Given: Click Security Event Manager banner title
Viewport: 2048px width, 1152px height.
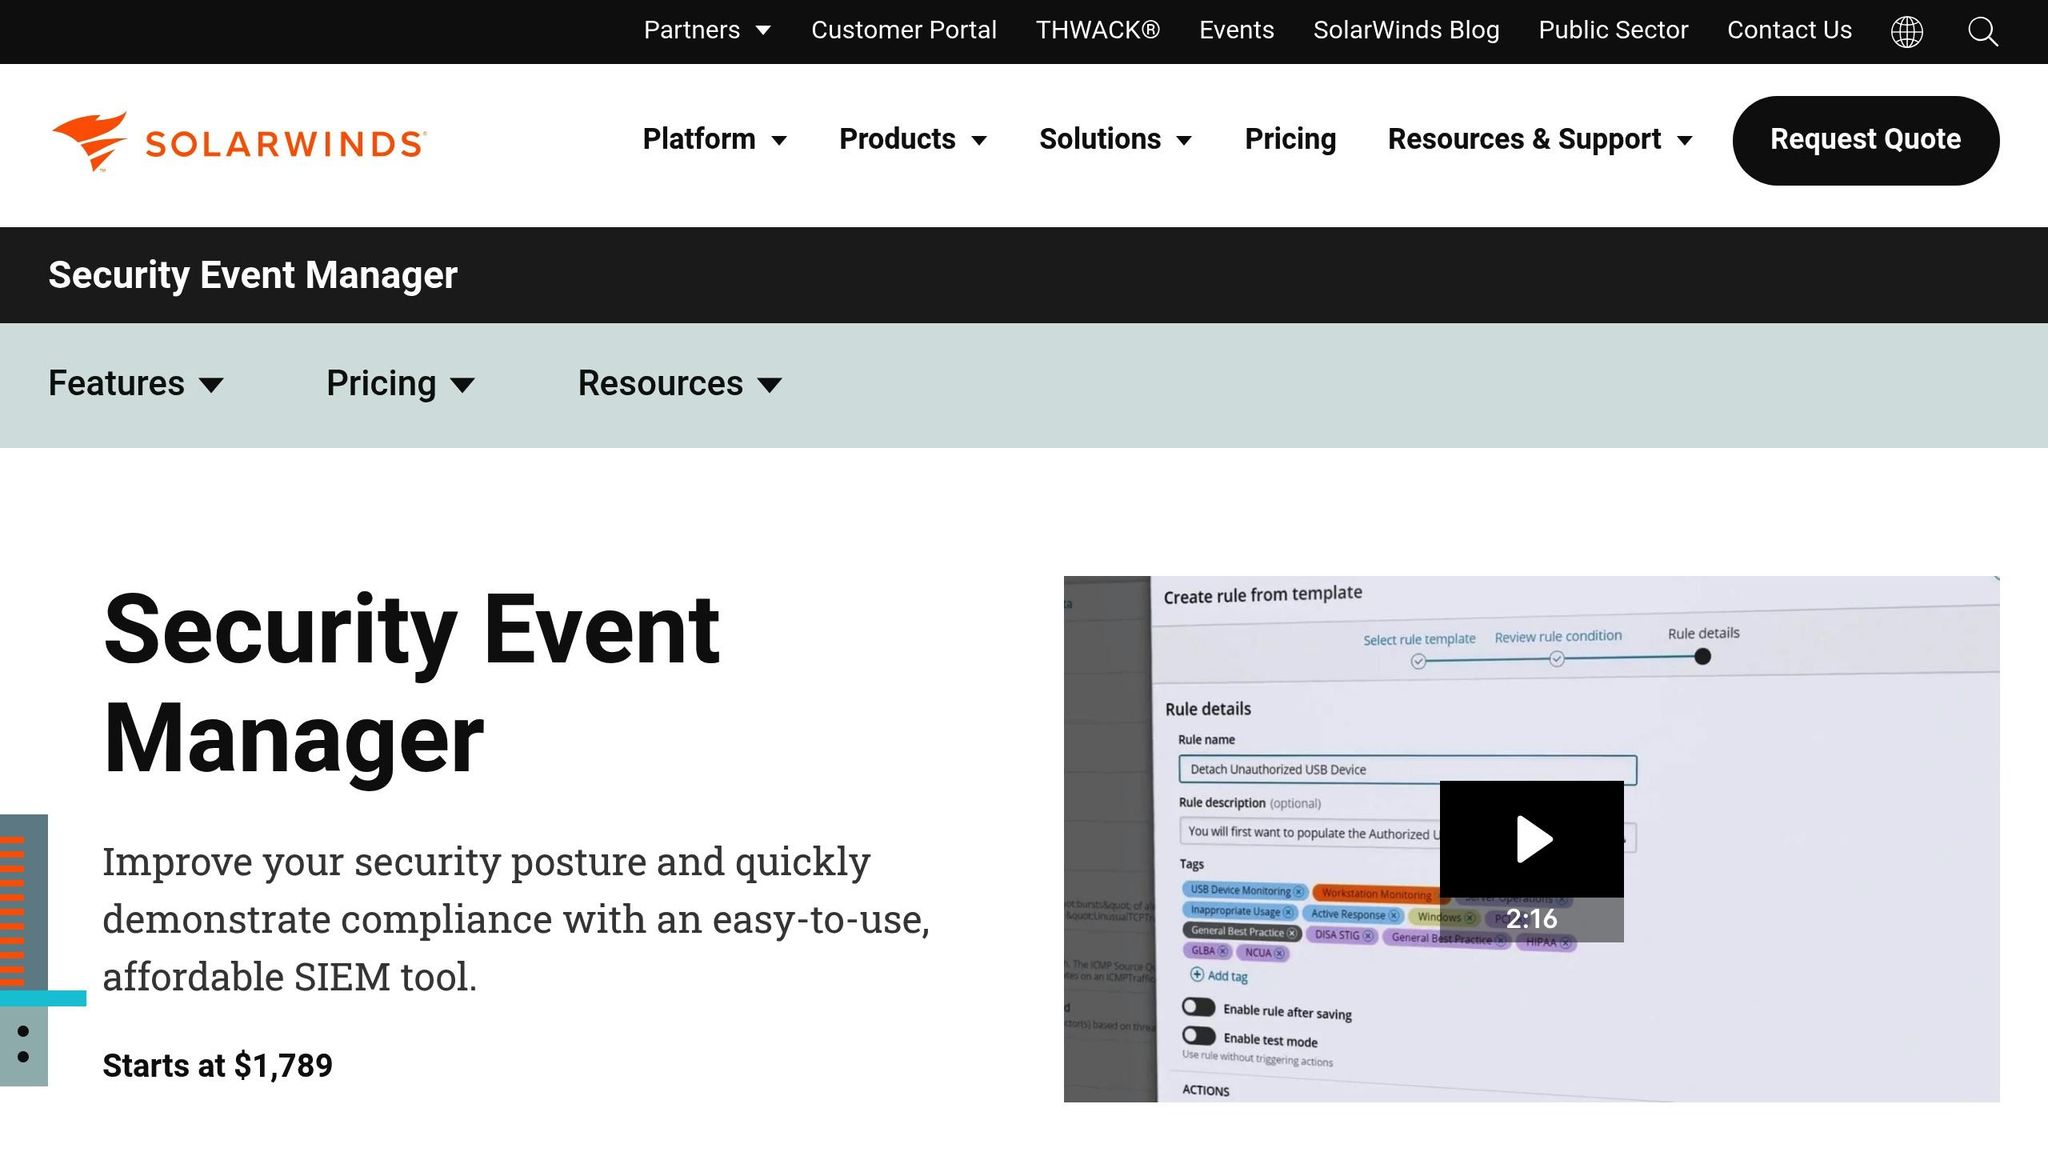Looking at the screenshot, I should [253, 275].
